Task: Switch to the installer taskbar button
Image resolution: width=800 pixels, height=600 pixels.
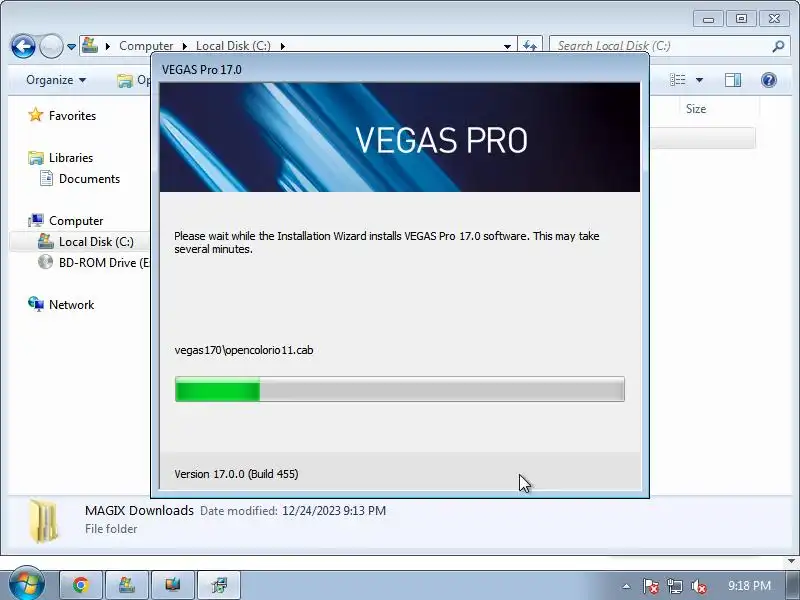Action: pyautogui.click(x=219, y=585)
